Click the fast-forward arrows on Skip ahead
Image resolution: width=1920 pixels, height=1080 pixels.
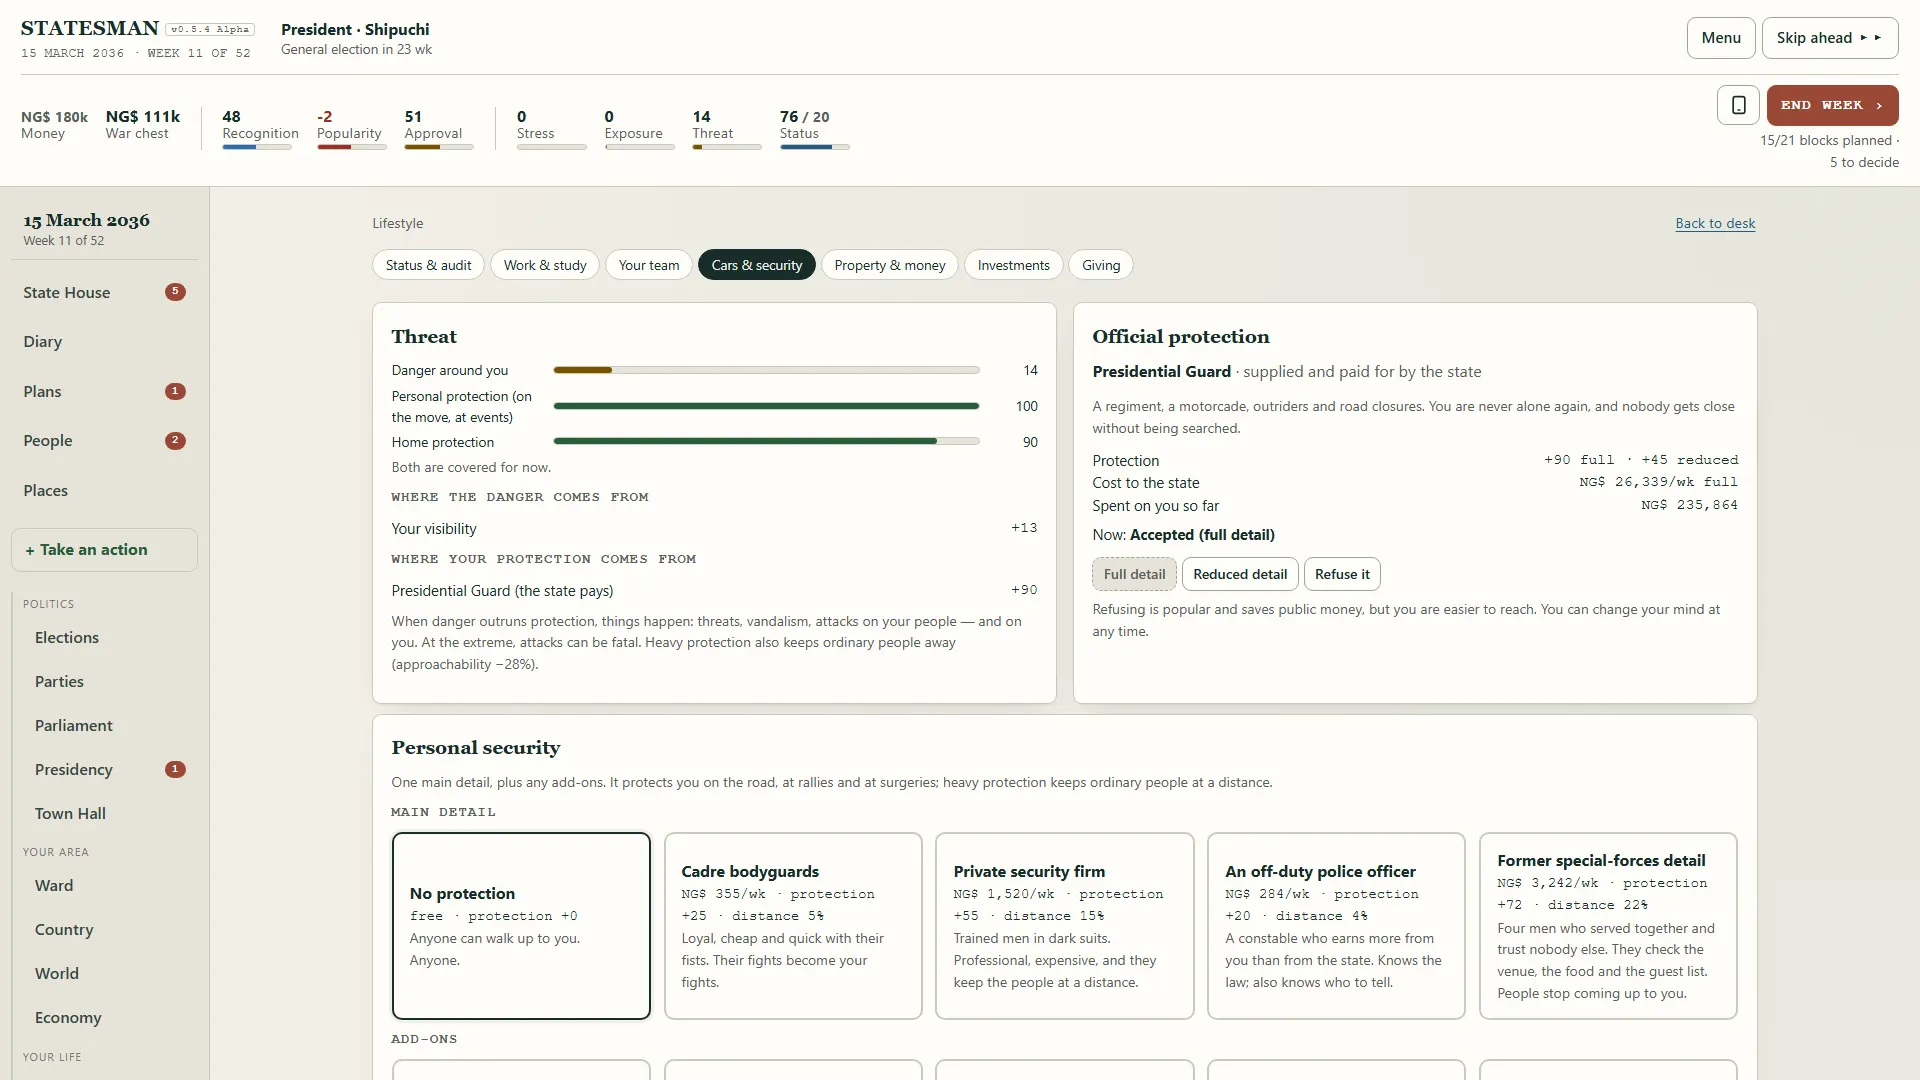coord(1870,38)
